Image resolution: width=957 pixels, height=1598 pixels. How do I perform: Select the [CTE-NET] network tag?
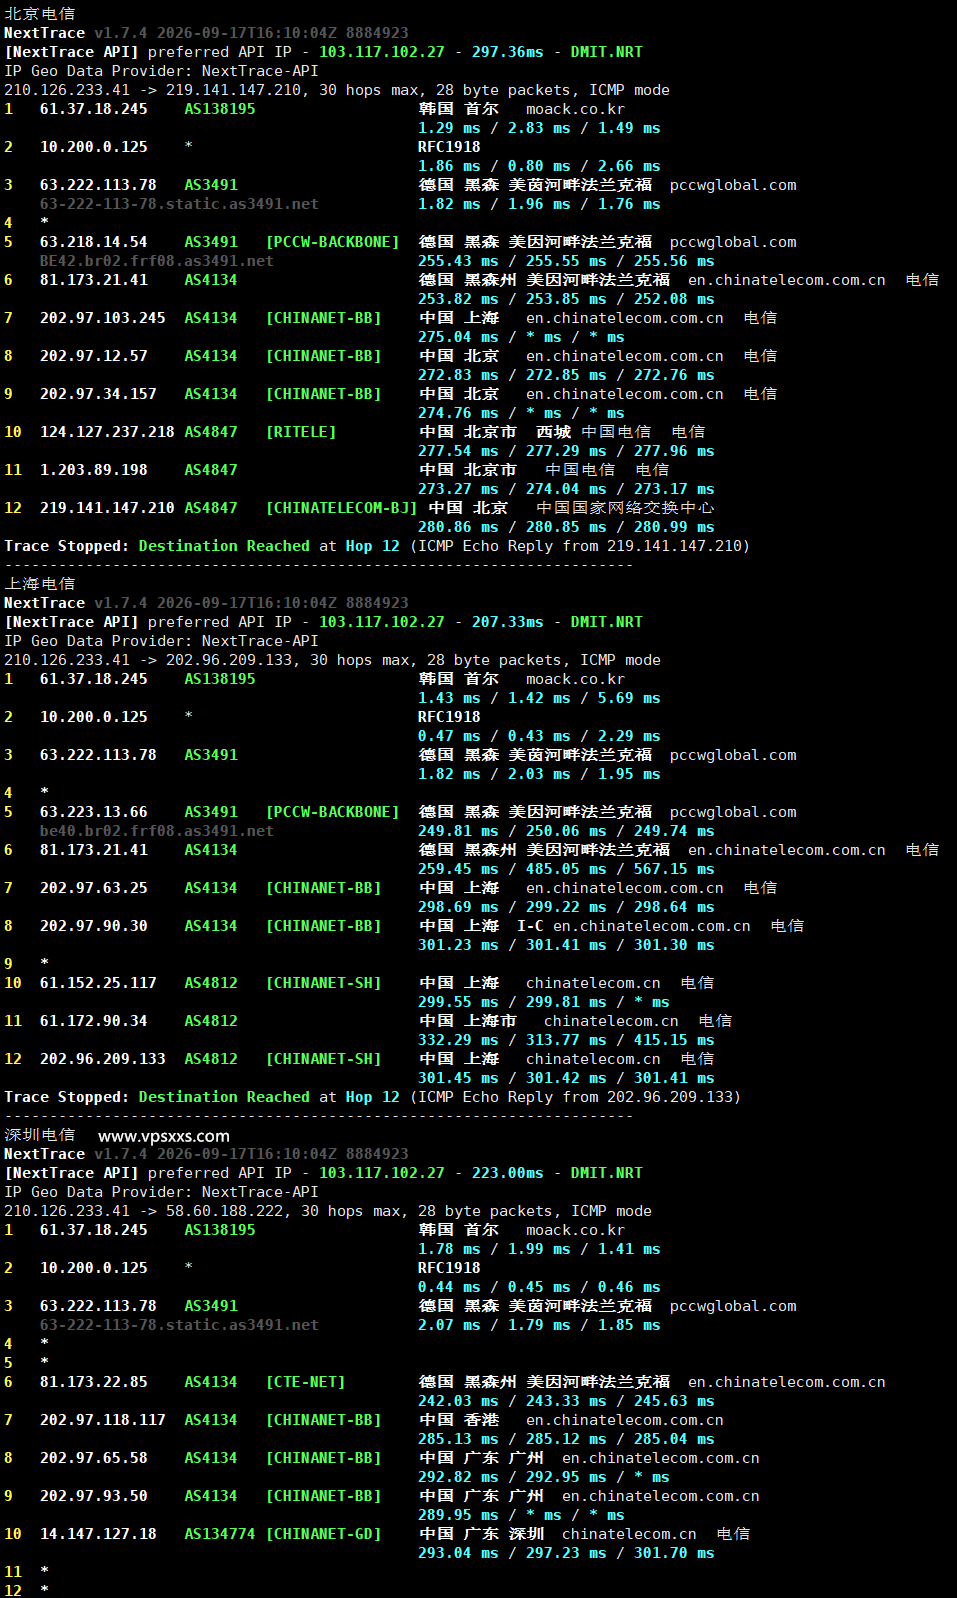click(305, 1382)
